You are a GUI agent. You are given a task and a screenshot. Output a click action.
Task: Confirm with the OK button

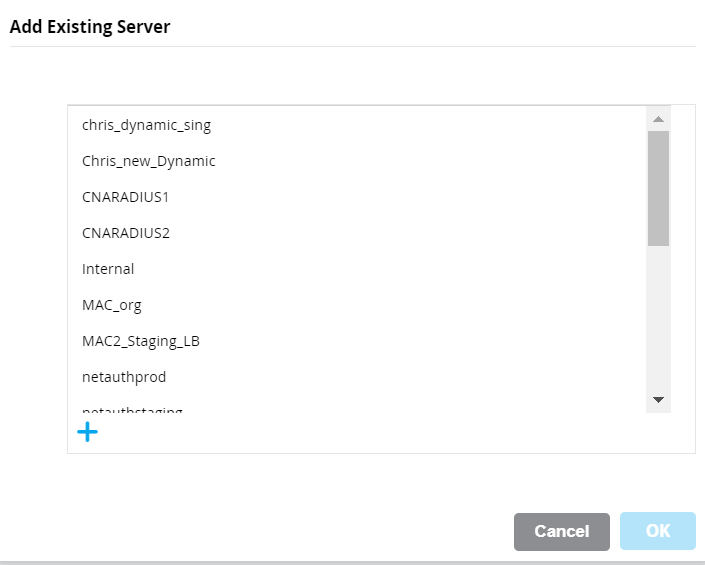[658, 532]
